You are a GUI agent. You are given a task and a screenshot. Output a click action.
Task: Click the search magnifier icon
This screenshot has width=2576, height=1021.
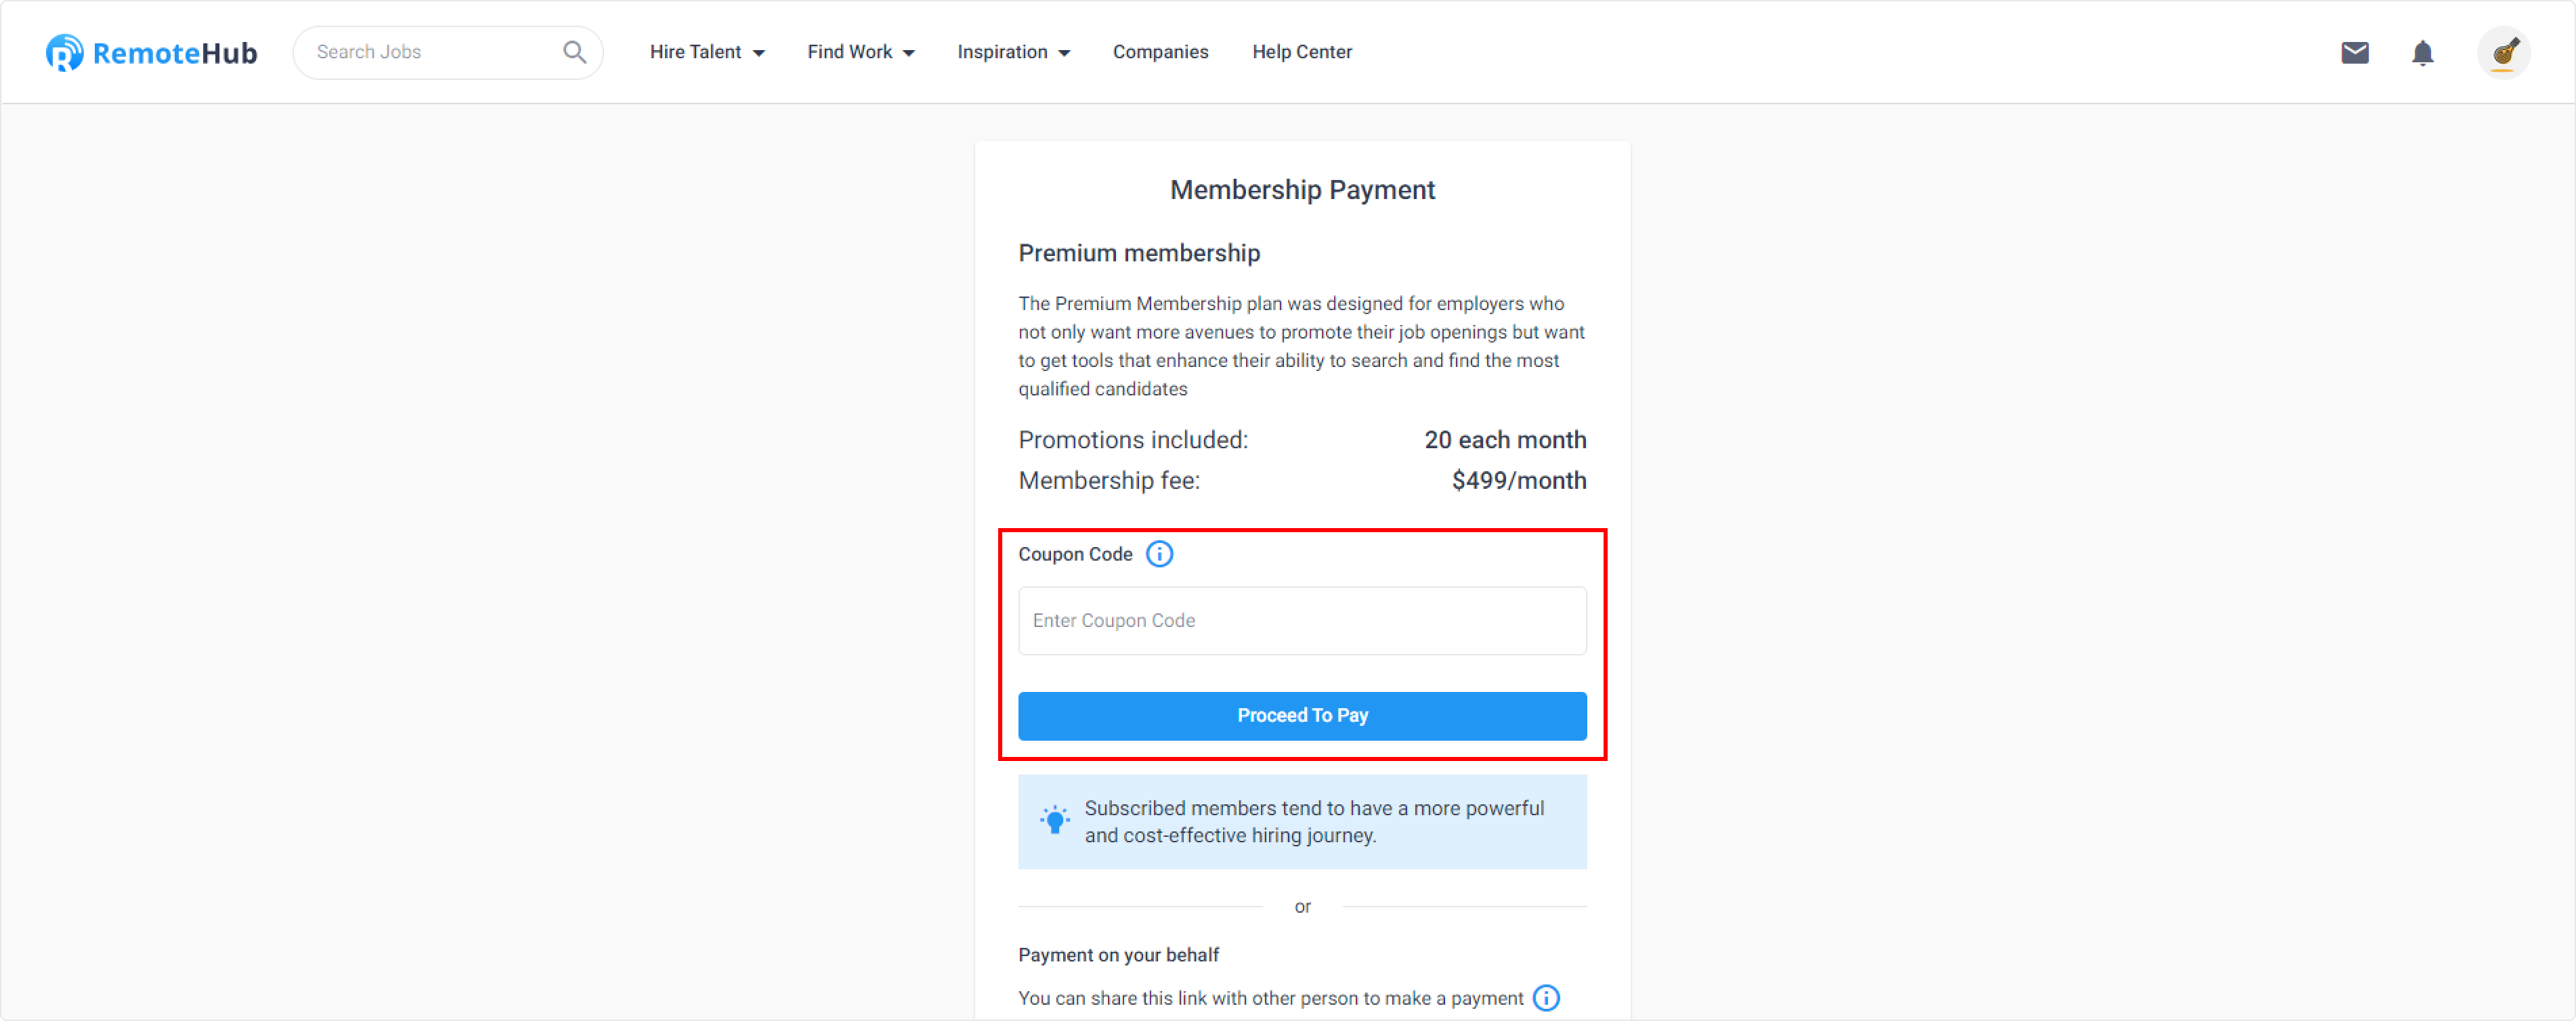574,52
